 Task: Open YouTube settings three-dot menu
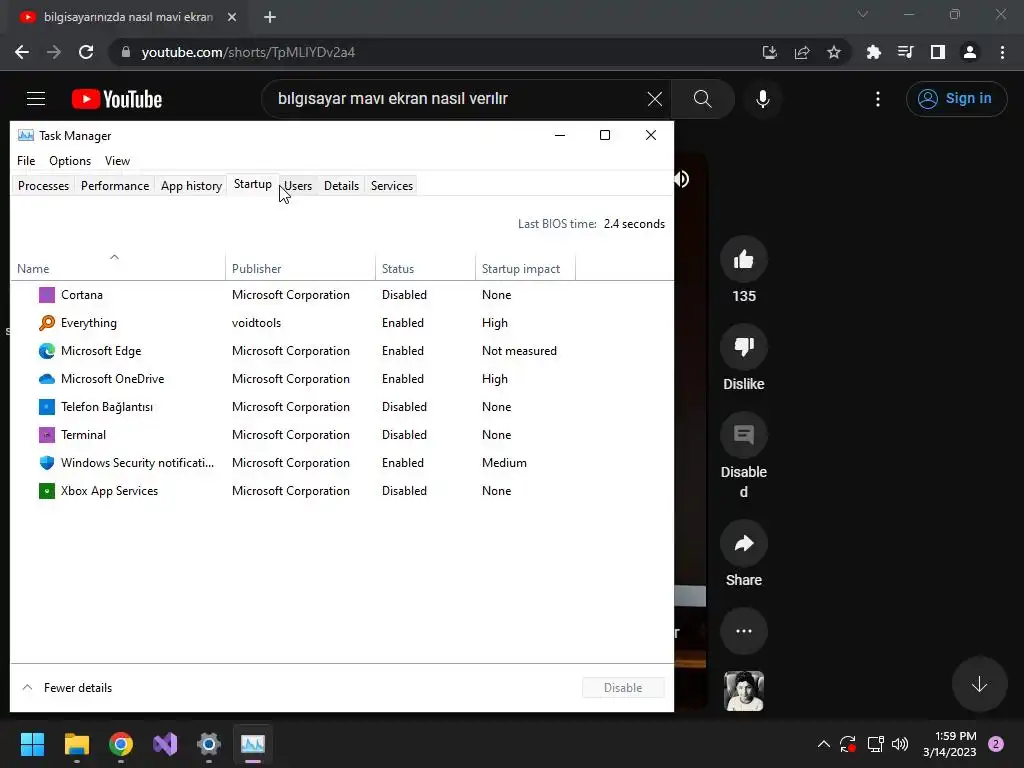click(x=878, y=99)
